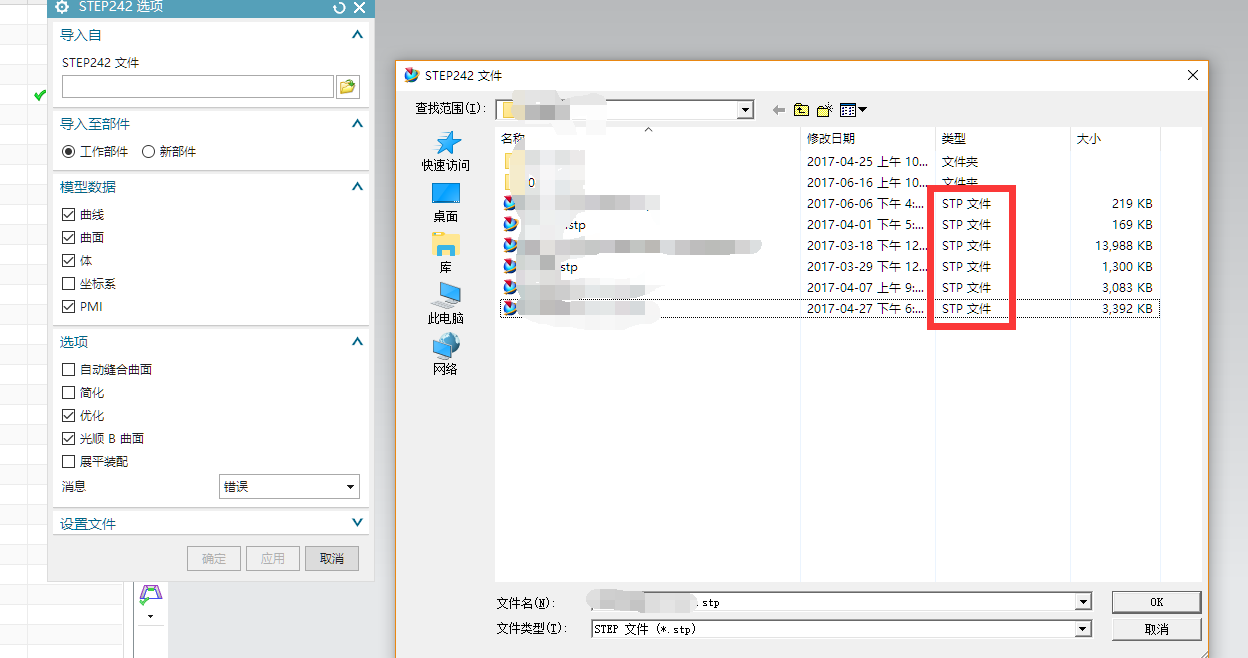1248x658 pixels.
Task: Select 快速访问 in the sidebar
Action: (x=445, y=150)
